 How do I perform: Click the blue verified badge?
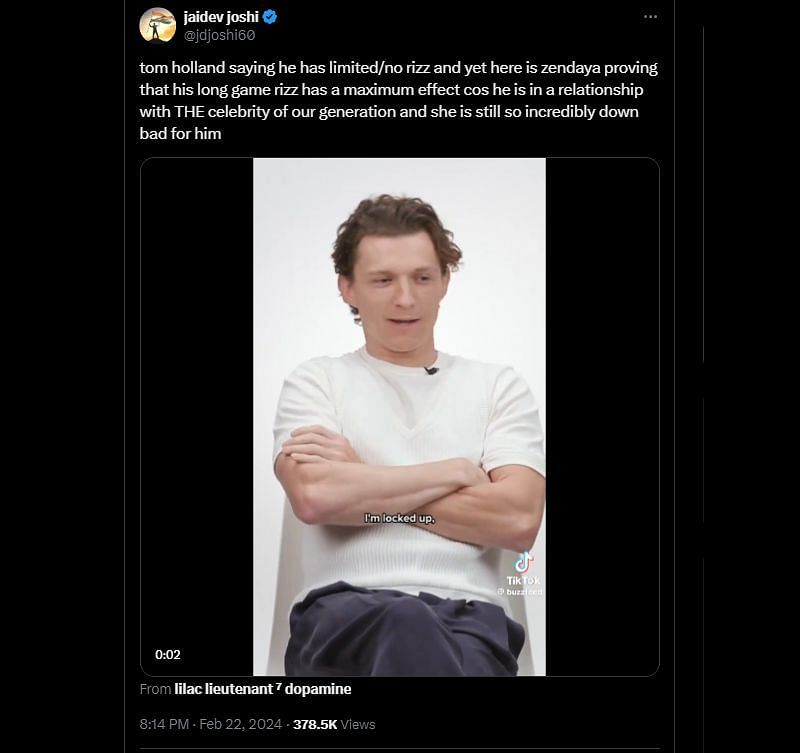click(x=271, y=18)
